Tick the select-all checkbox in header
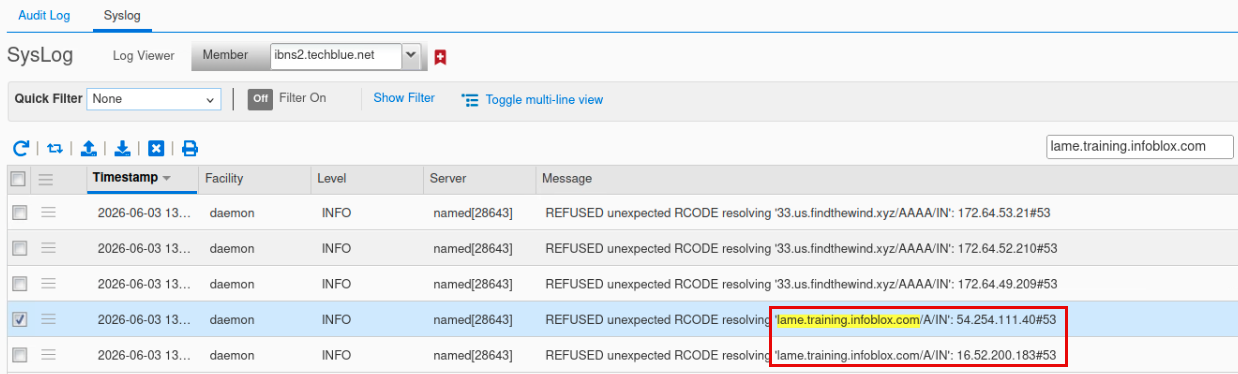 18,179
